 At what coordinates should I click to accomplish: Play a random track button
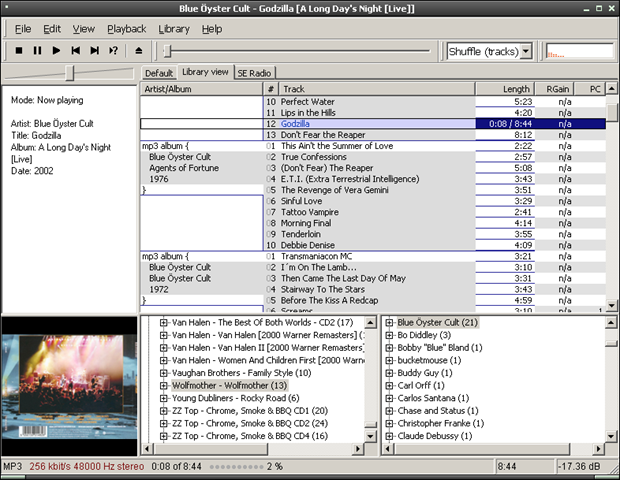(113, 51)
